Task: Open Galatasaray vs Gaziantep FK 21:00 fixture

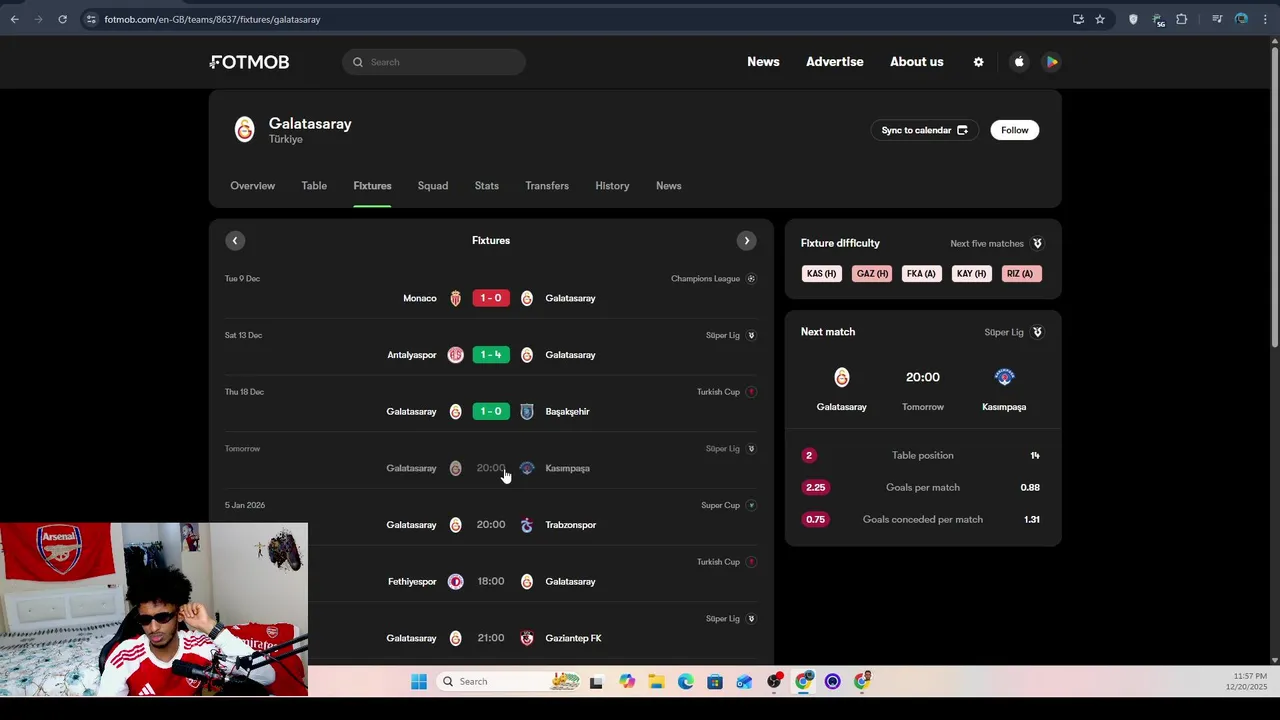Action: click(491, 638)
